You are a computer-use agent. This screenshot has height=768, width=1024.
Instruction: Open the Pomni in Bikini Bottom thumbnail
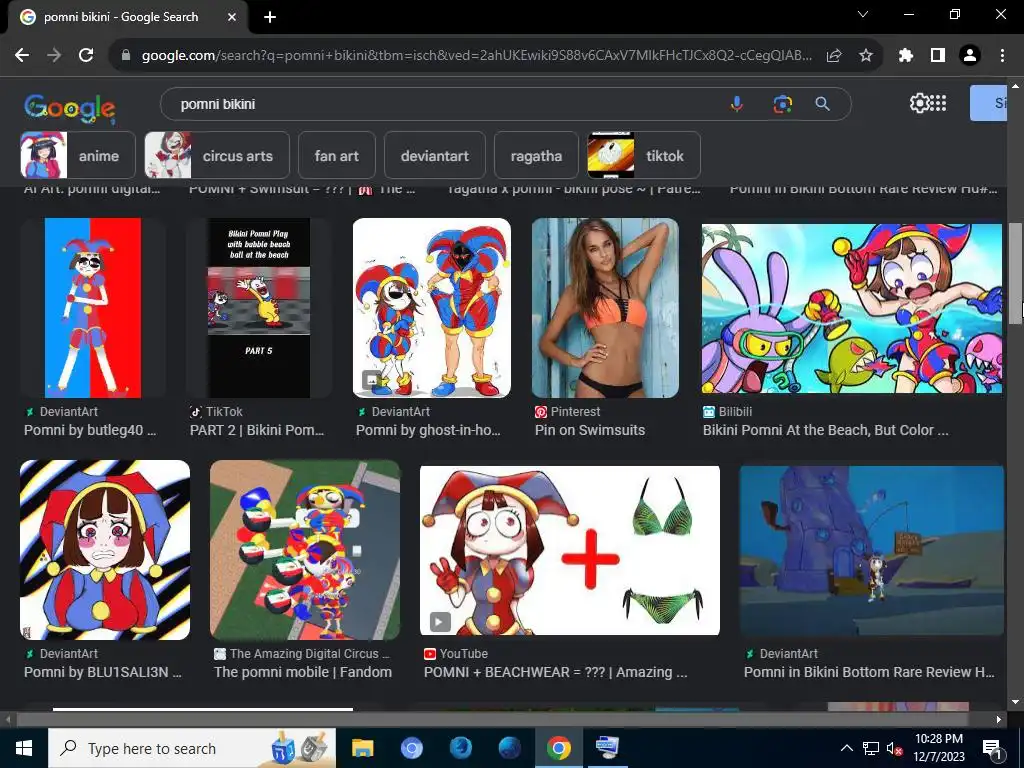[x=872, y=550]
